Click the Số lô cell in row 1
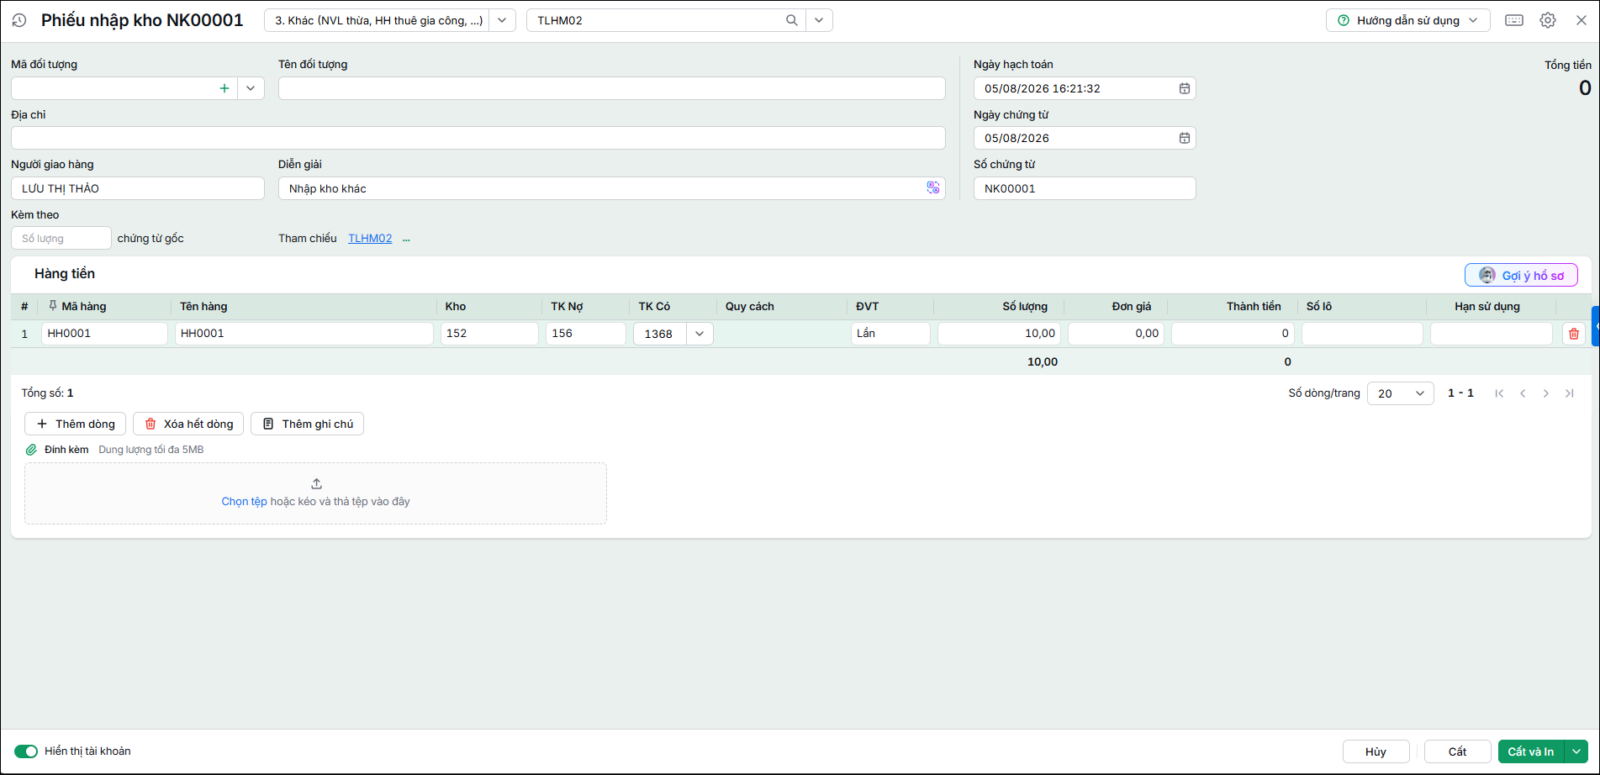This screenshot has height=775, width=1600. pyautogui.click(x=1362, y=334)
